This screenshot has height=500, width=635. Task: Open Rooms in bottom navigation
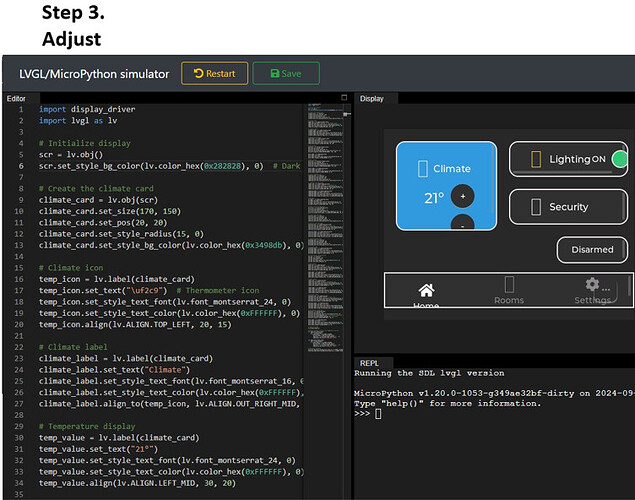[509, 290]
